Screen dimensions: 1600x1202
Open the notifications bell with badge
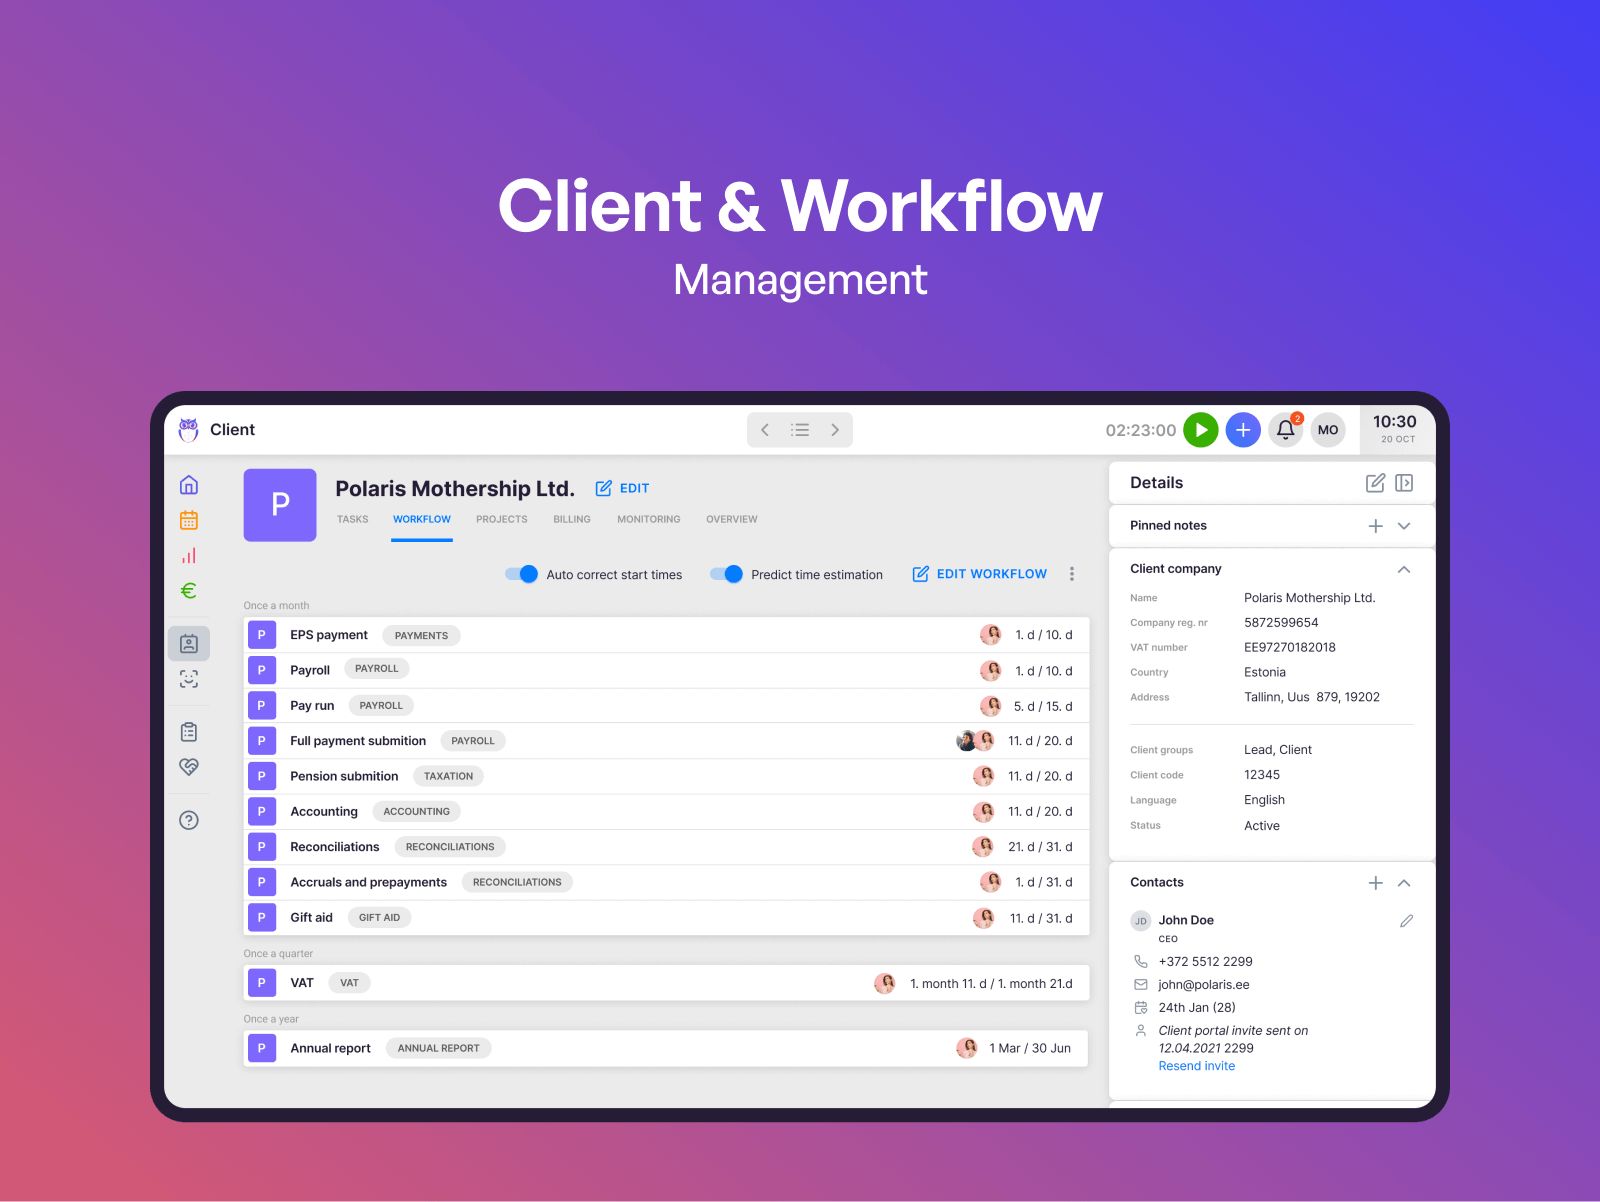point(1285,429)
